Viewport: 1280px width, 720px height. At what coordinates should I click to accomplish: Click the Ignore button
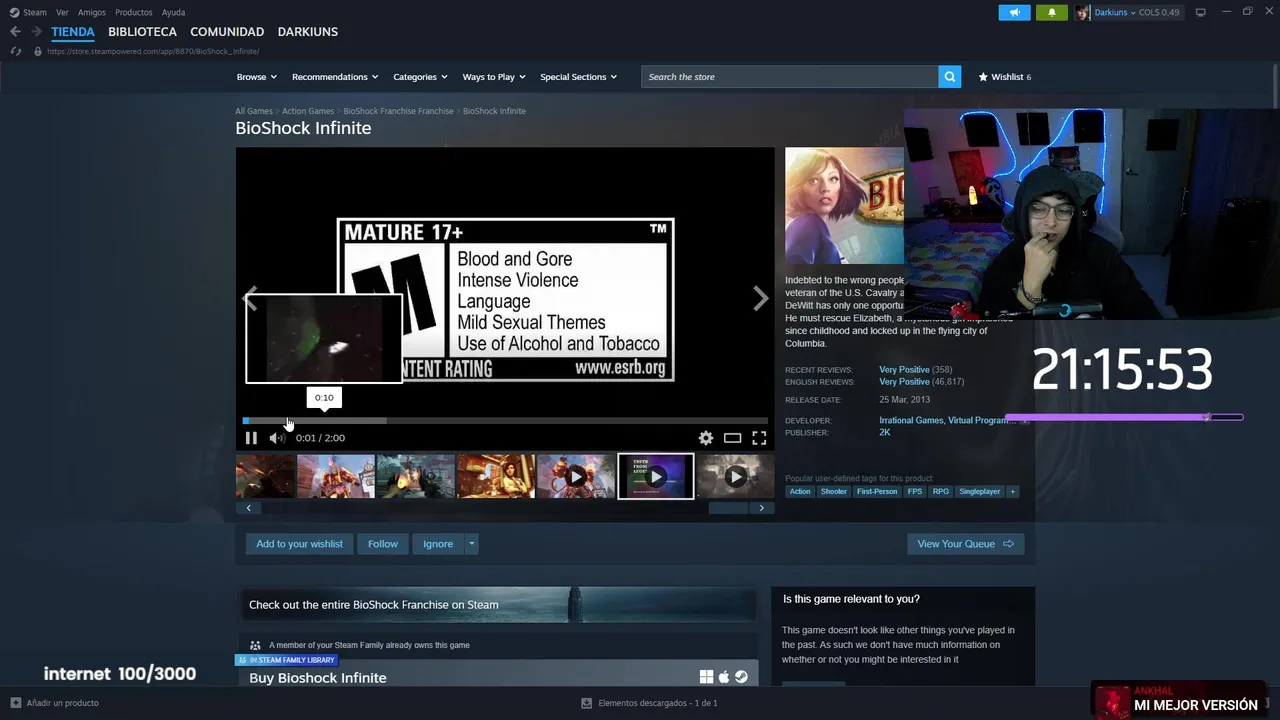[x=438, y=544]
